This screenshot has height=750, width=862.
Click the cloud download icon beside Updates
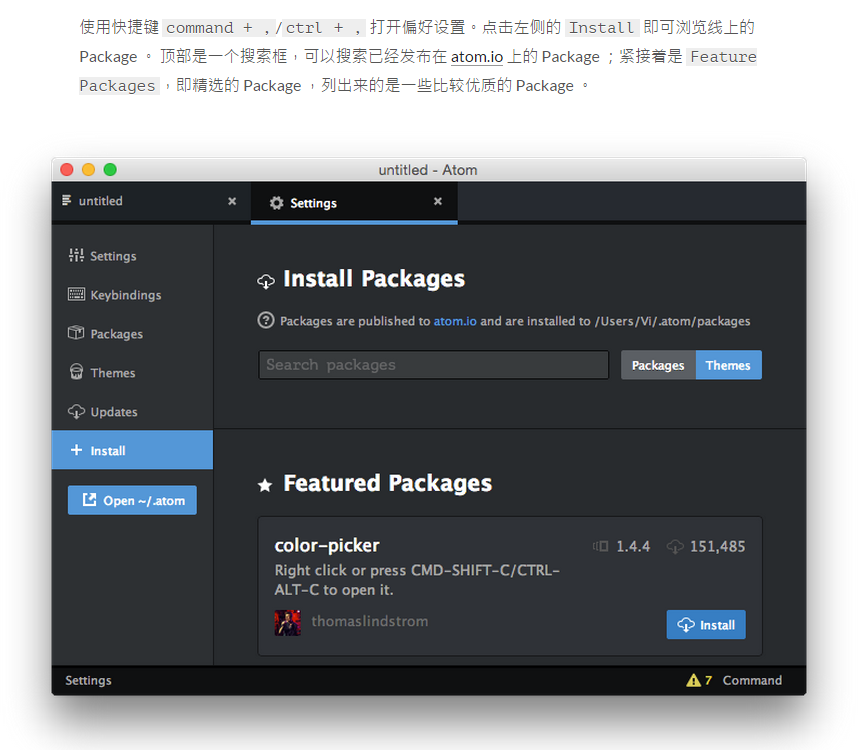(x=76, y=411)
